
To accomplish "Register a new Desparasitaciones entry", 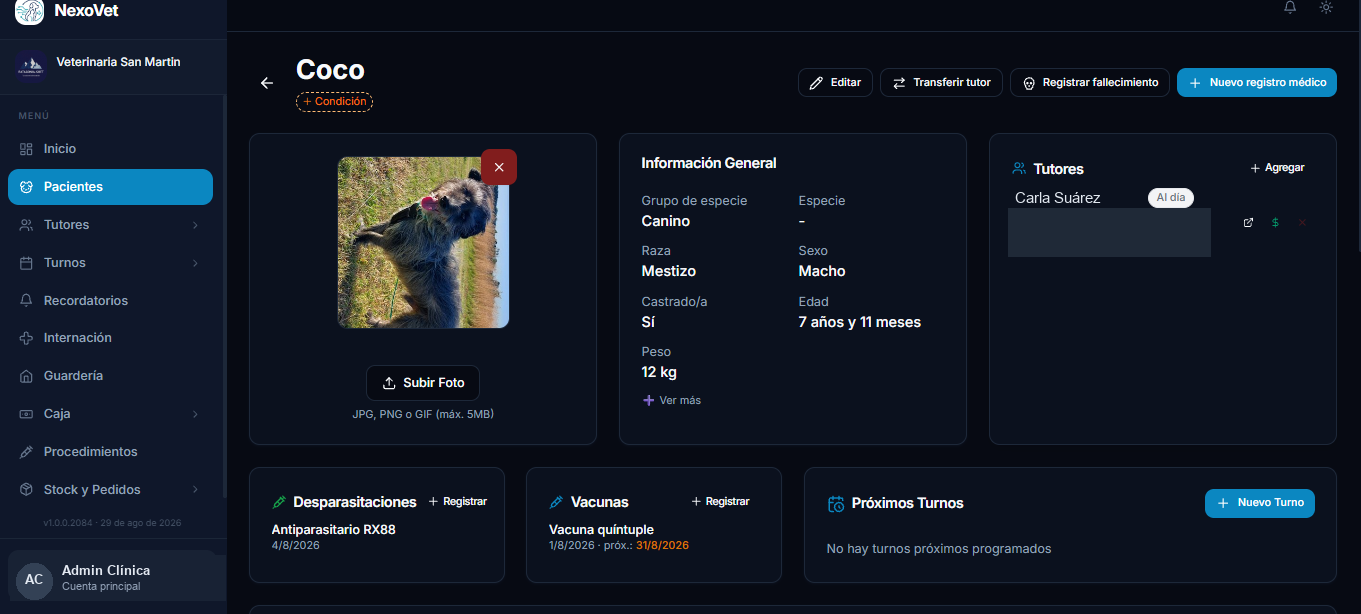I will (458, 502).
